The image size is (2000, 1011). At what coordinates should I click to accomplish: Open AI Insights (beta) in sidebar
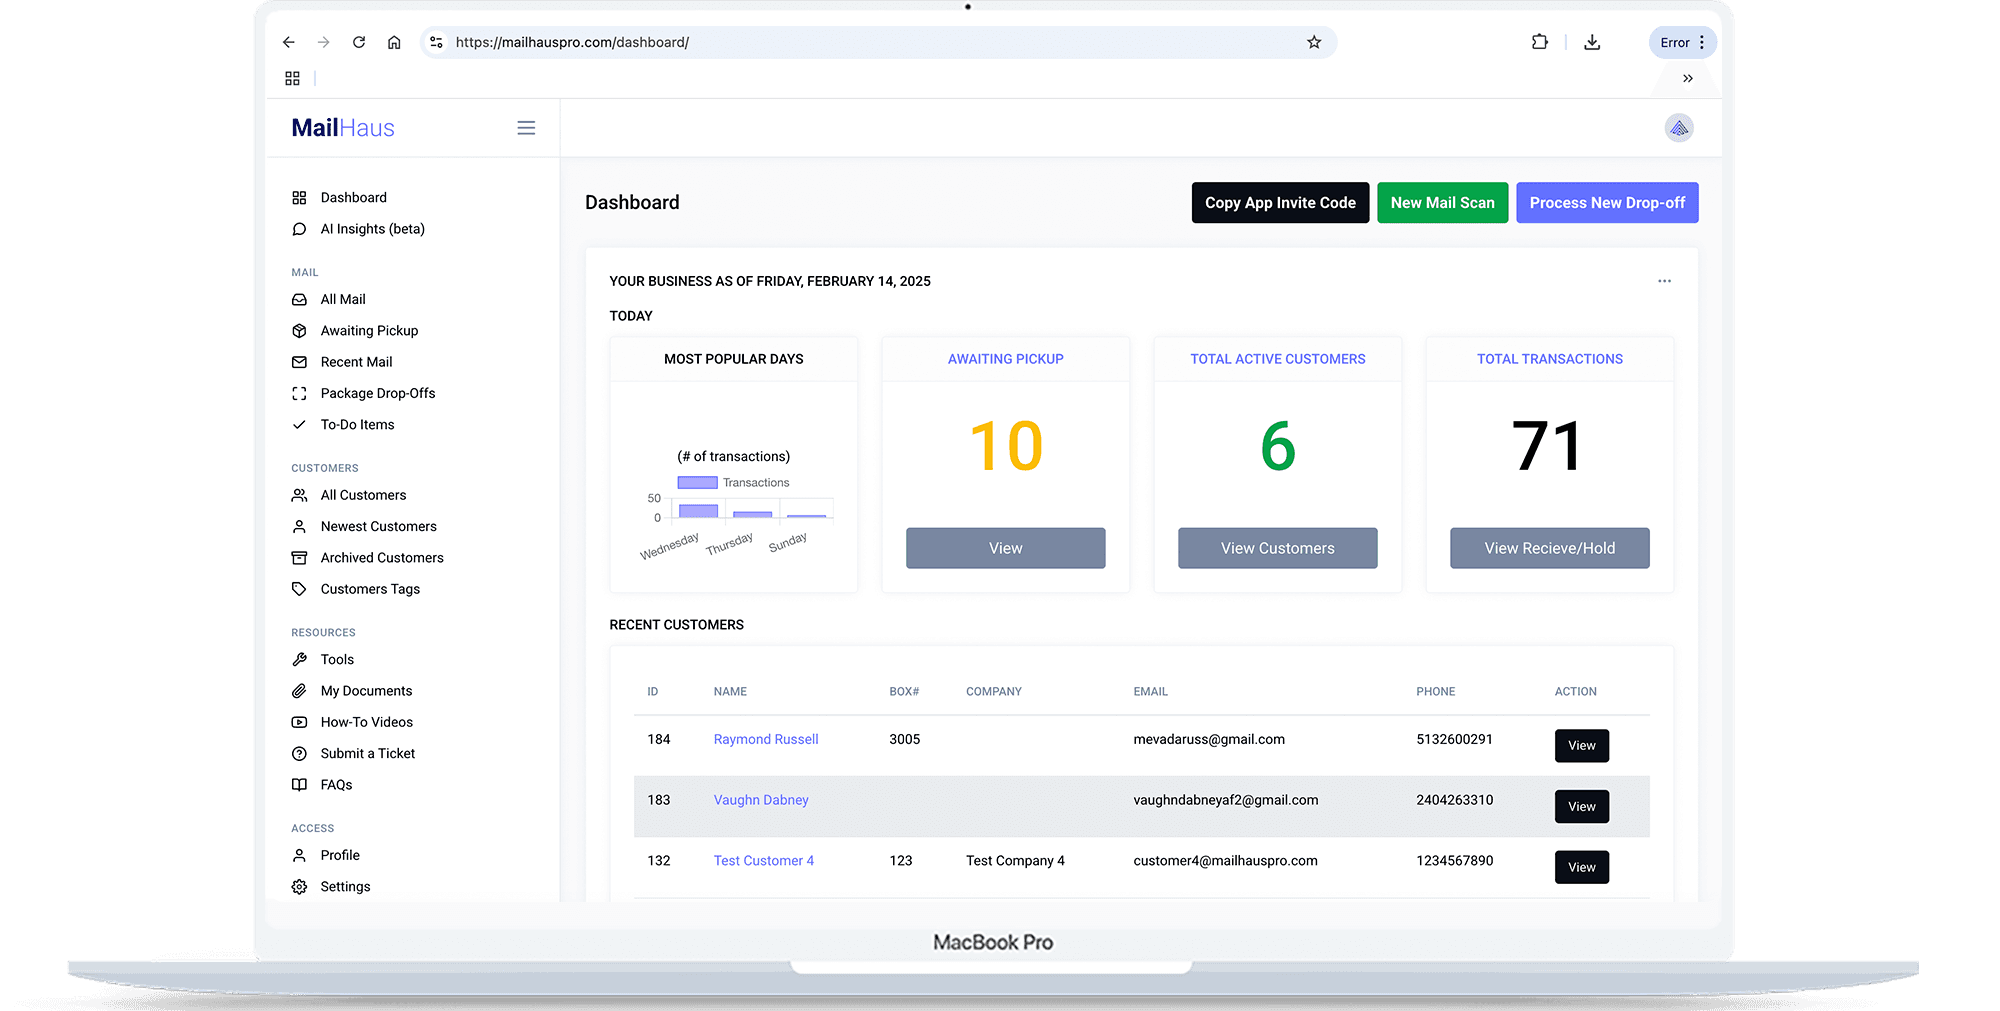[372, 229]
